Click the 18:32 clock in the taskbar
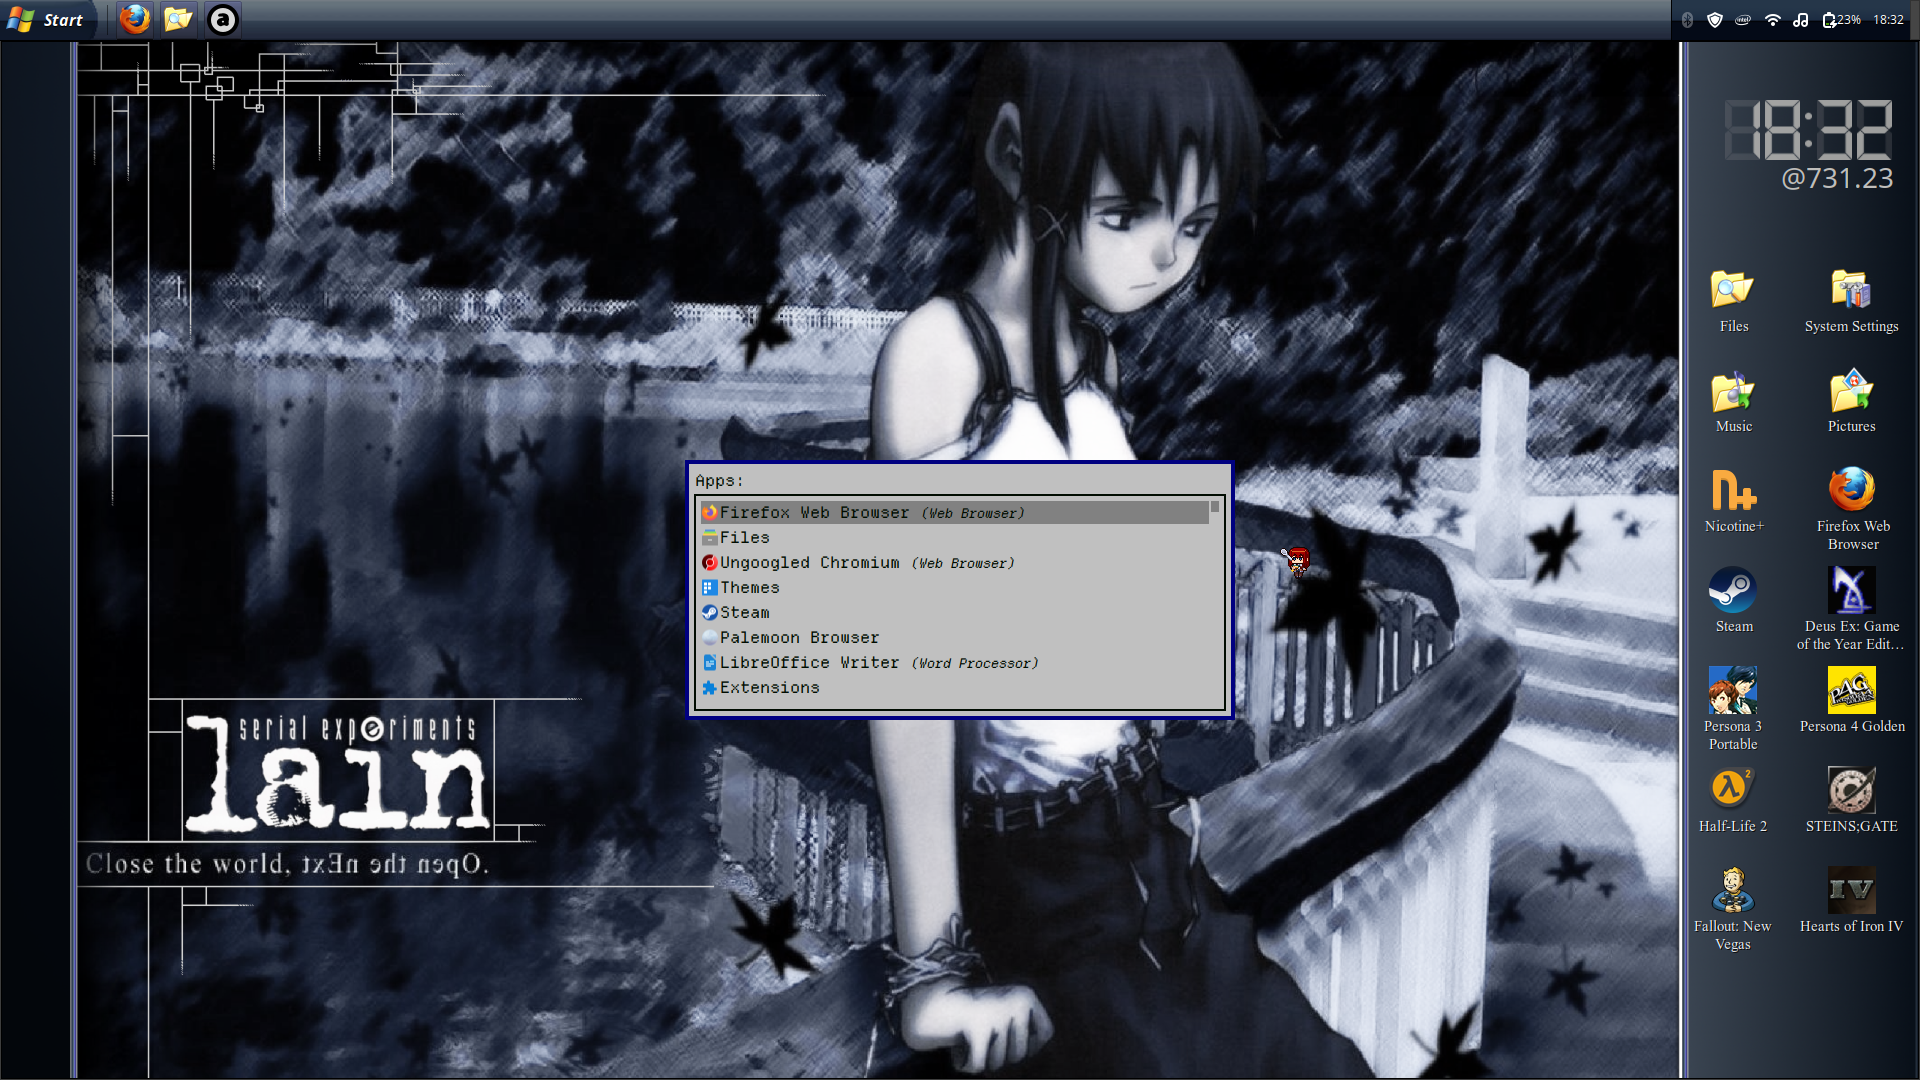The image size is (1920, 1080). tap(1888, 20)
